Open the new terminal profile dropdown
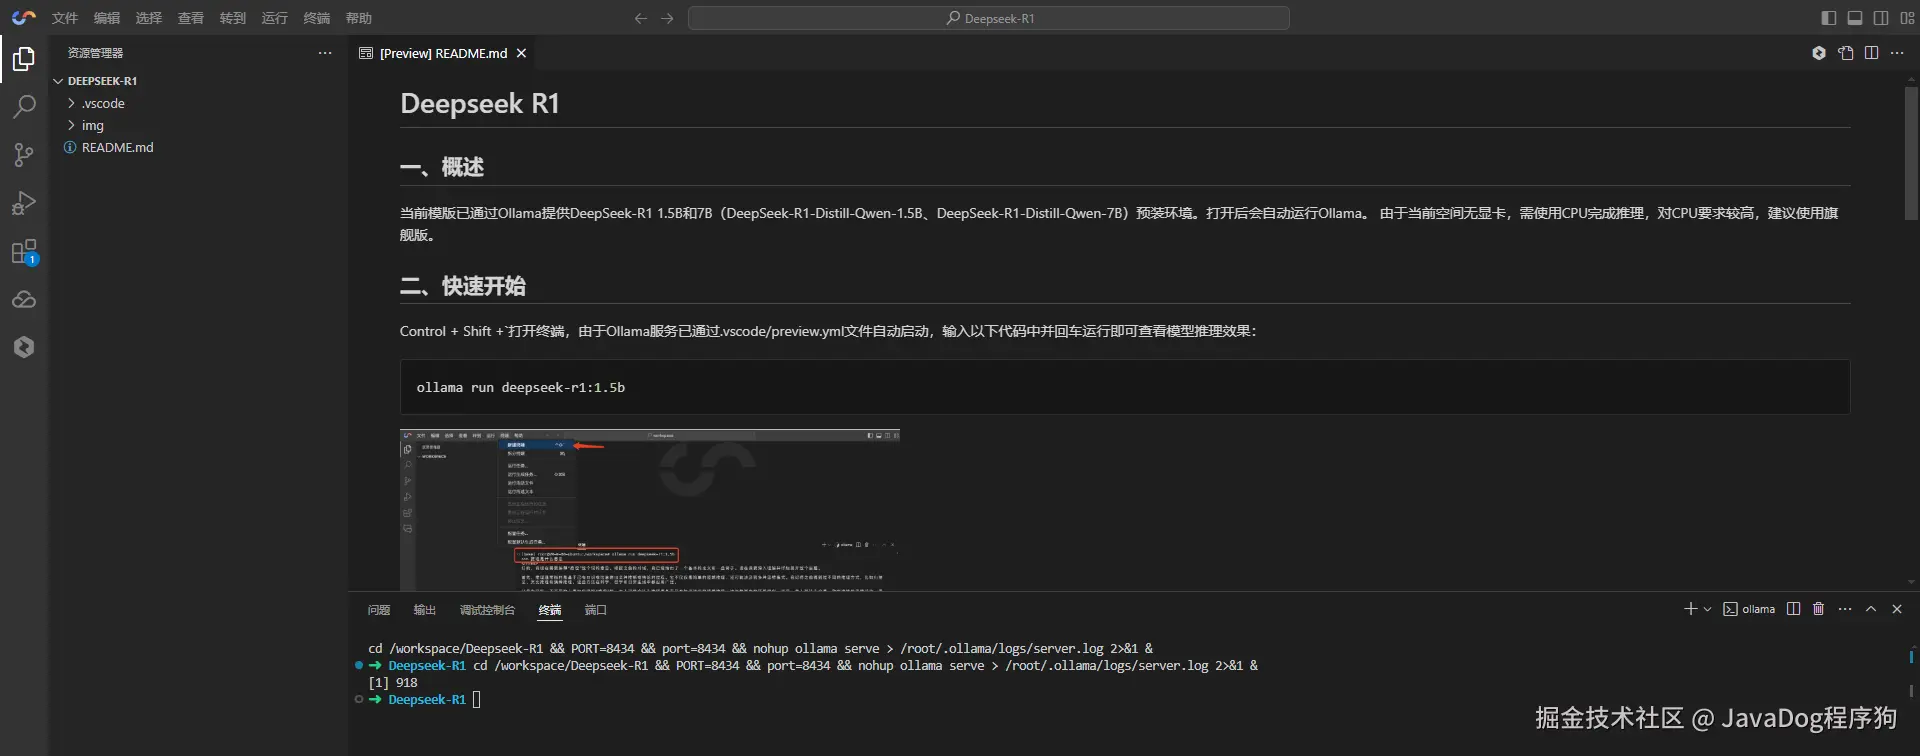 coord(1707,609)
